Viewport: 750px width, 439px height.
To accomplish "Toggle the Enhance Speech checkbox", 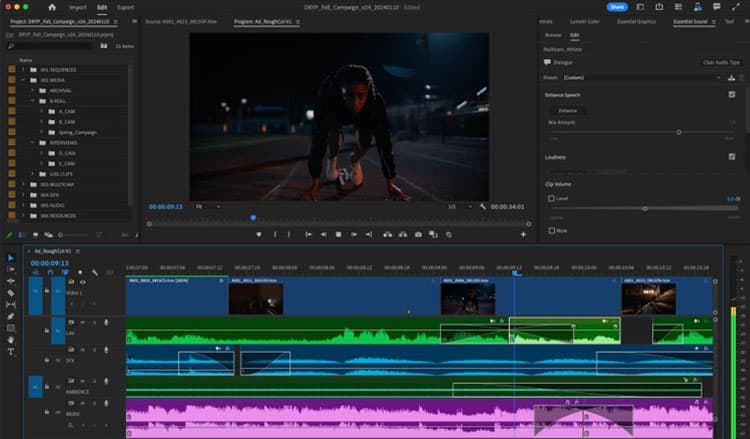I will pyautogui.click(x=732, y=95).
